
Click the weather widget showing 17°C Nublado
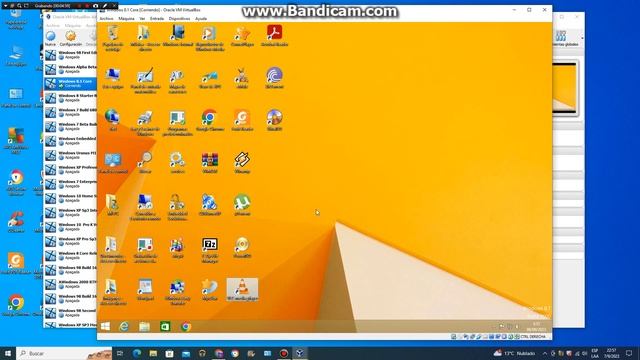(514, 353)
